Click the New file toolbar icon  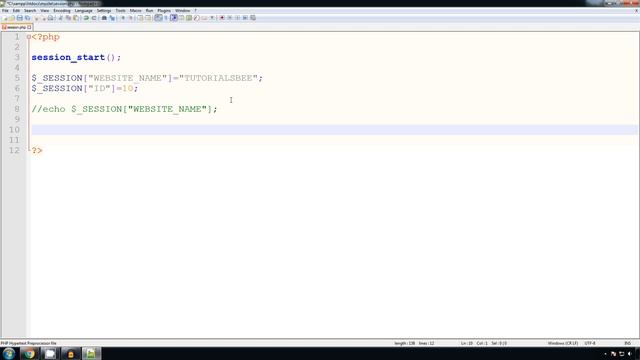click(4, 18)
